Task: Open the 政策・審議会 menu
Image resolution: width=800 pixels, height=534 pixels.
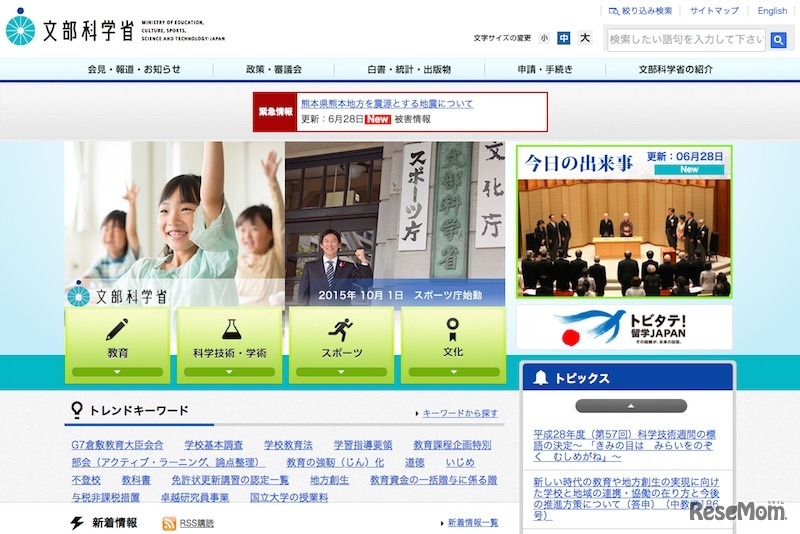Action: click(273, 69)
